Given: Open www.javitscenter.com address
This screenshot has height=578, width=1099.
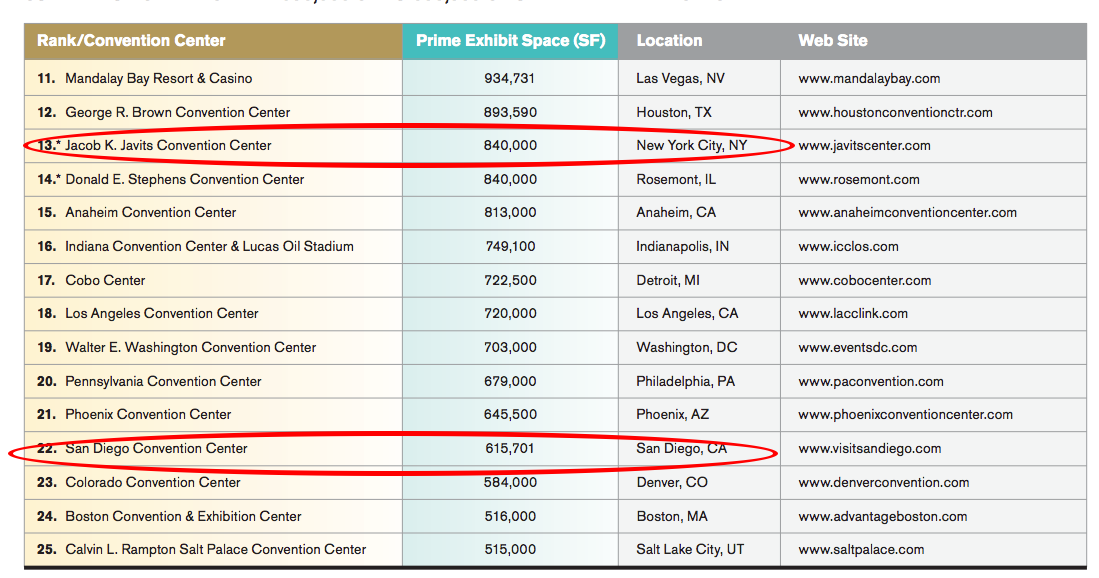Looking at the screenshot, I should [864, 146].
